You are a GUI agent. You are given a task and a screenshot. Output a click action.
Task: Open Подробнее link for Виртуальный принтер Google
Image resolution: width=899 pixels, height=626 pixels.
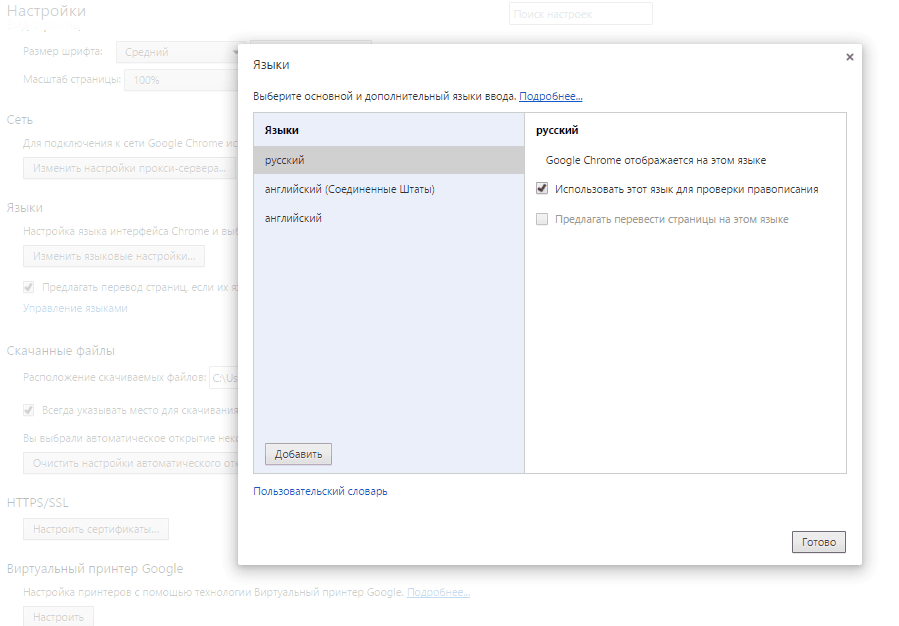point(439,592)
